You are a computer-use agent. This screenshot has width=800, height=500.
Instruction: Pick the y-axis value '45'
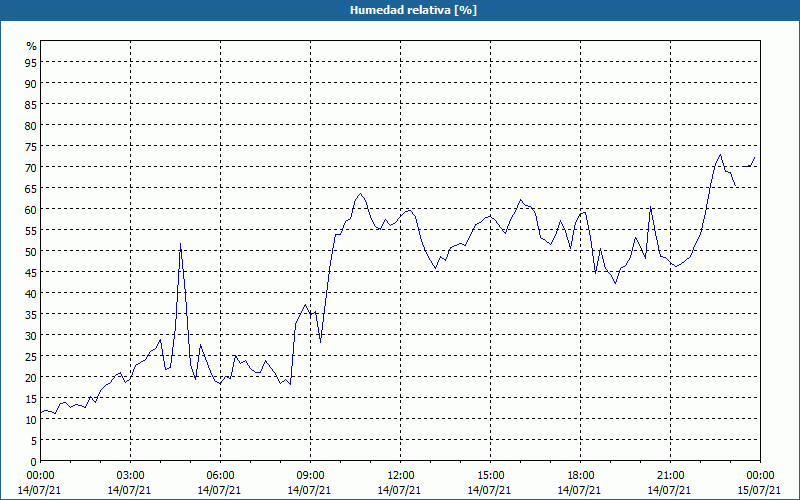(31, 272)
